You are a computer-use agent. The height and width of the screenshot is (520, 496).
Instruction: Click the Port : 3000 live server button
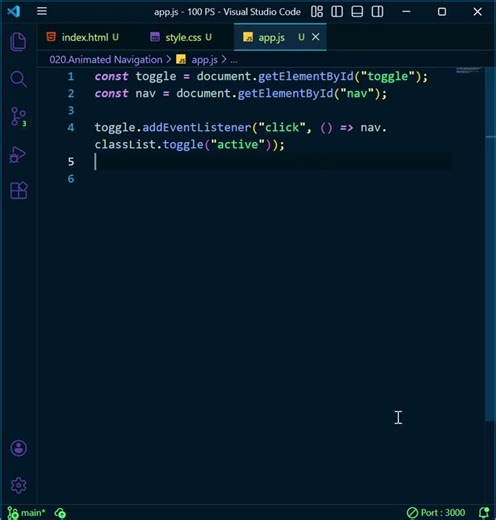pyautogui.click(x=436, y=512)
